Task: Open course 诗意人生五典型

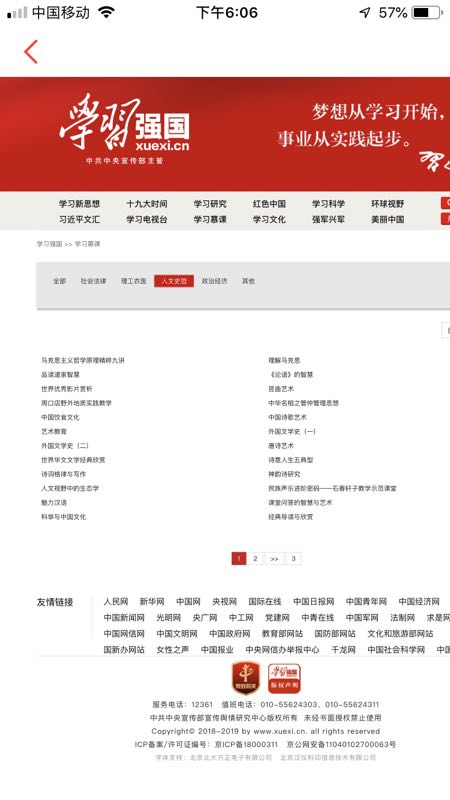Action: 291,460
